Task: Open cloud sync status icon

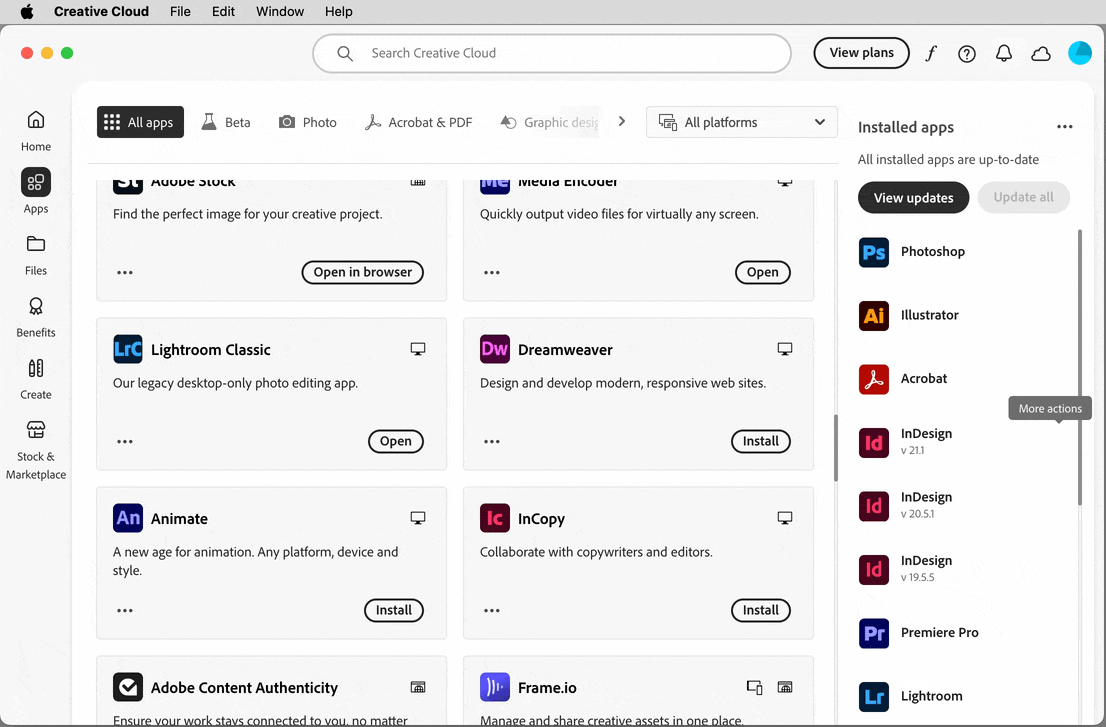Action: [1041, 54]
